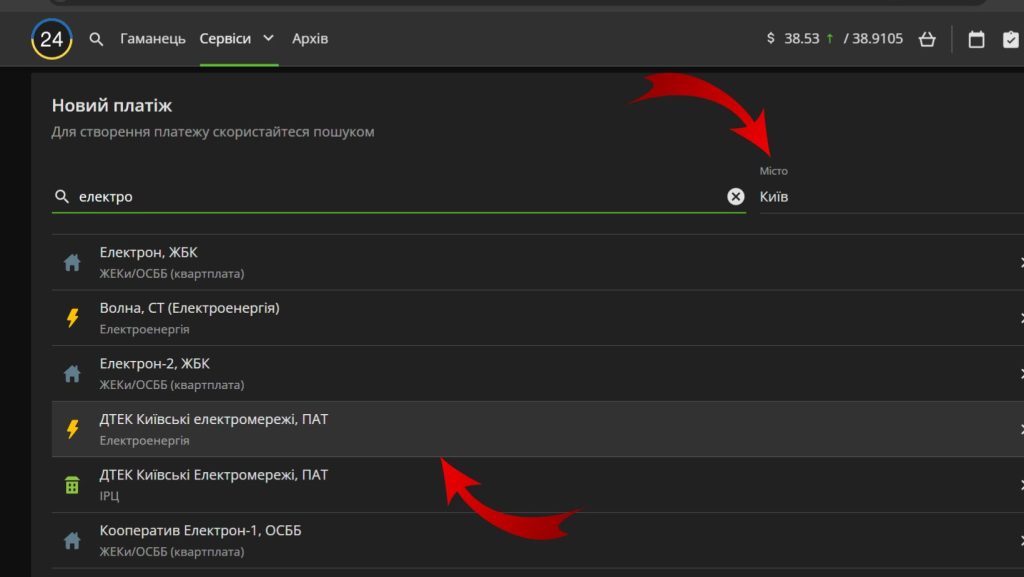Viewport: 1024px width, 577px height.
Task: Click magnifier icon inside payment search field
Action: pos(62,196)
